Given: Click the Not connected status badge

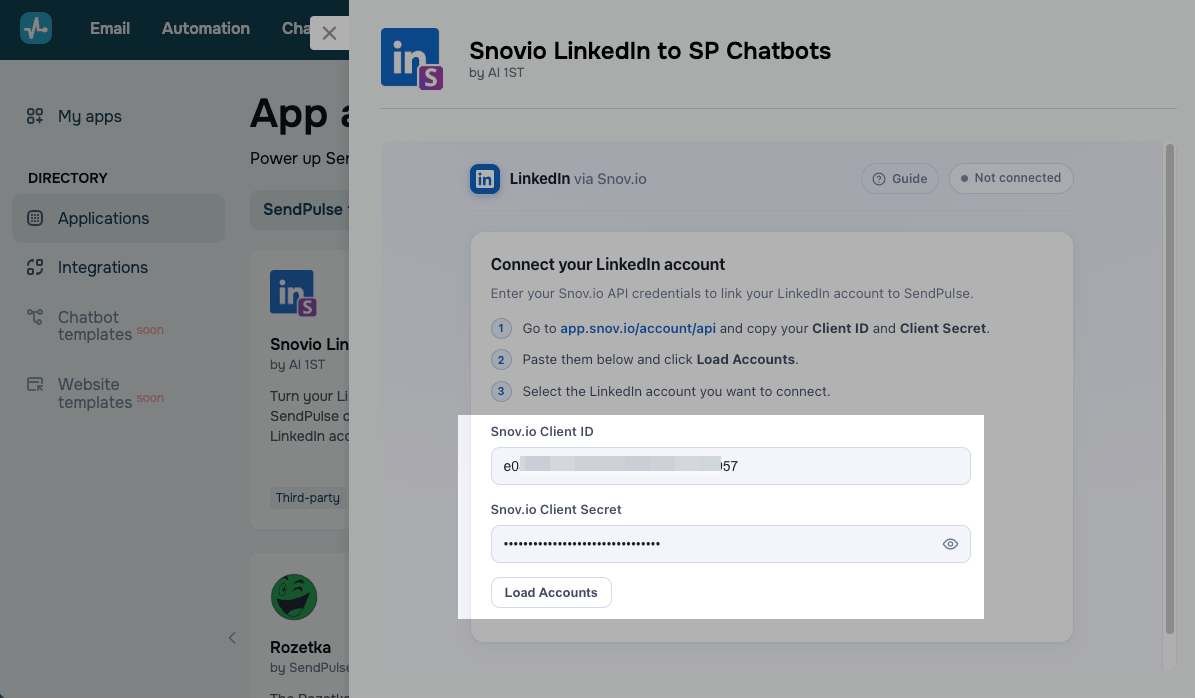Looking at the screenshot, I should click(1011, 178).
